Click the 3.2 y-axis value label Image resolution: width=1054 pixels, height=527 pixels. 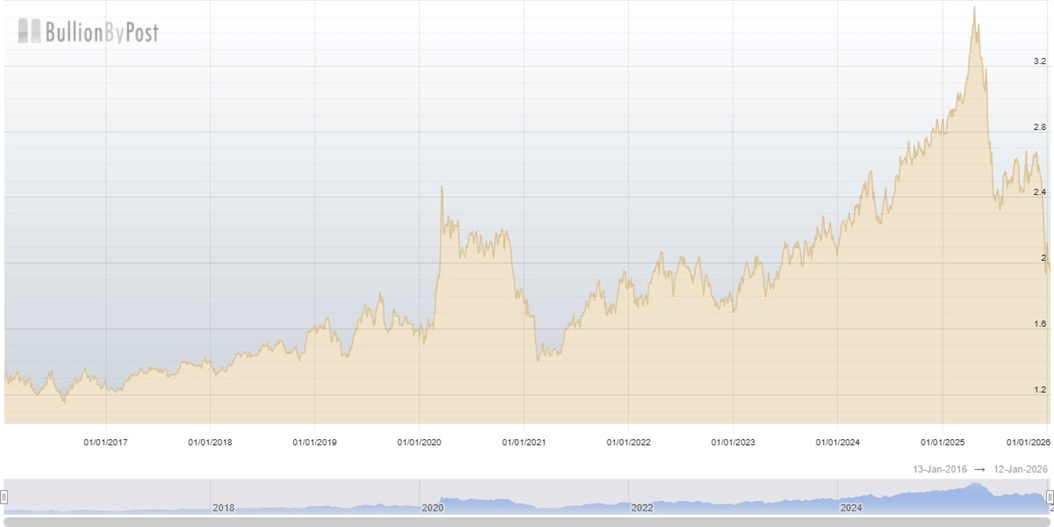[1039, 62]
